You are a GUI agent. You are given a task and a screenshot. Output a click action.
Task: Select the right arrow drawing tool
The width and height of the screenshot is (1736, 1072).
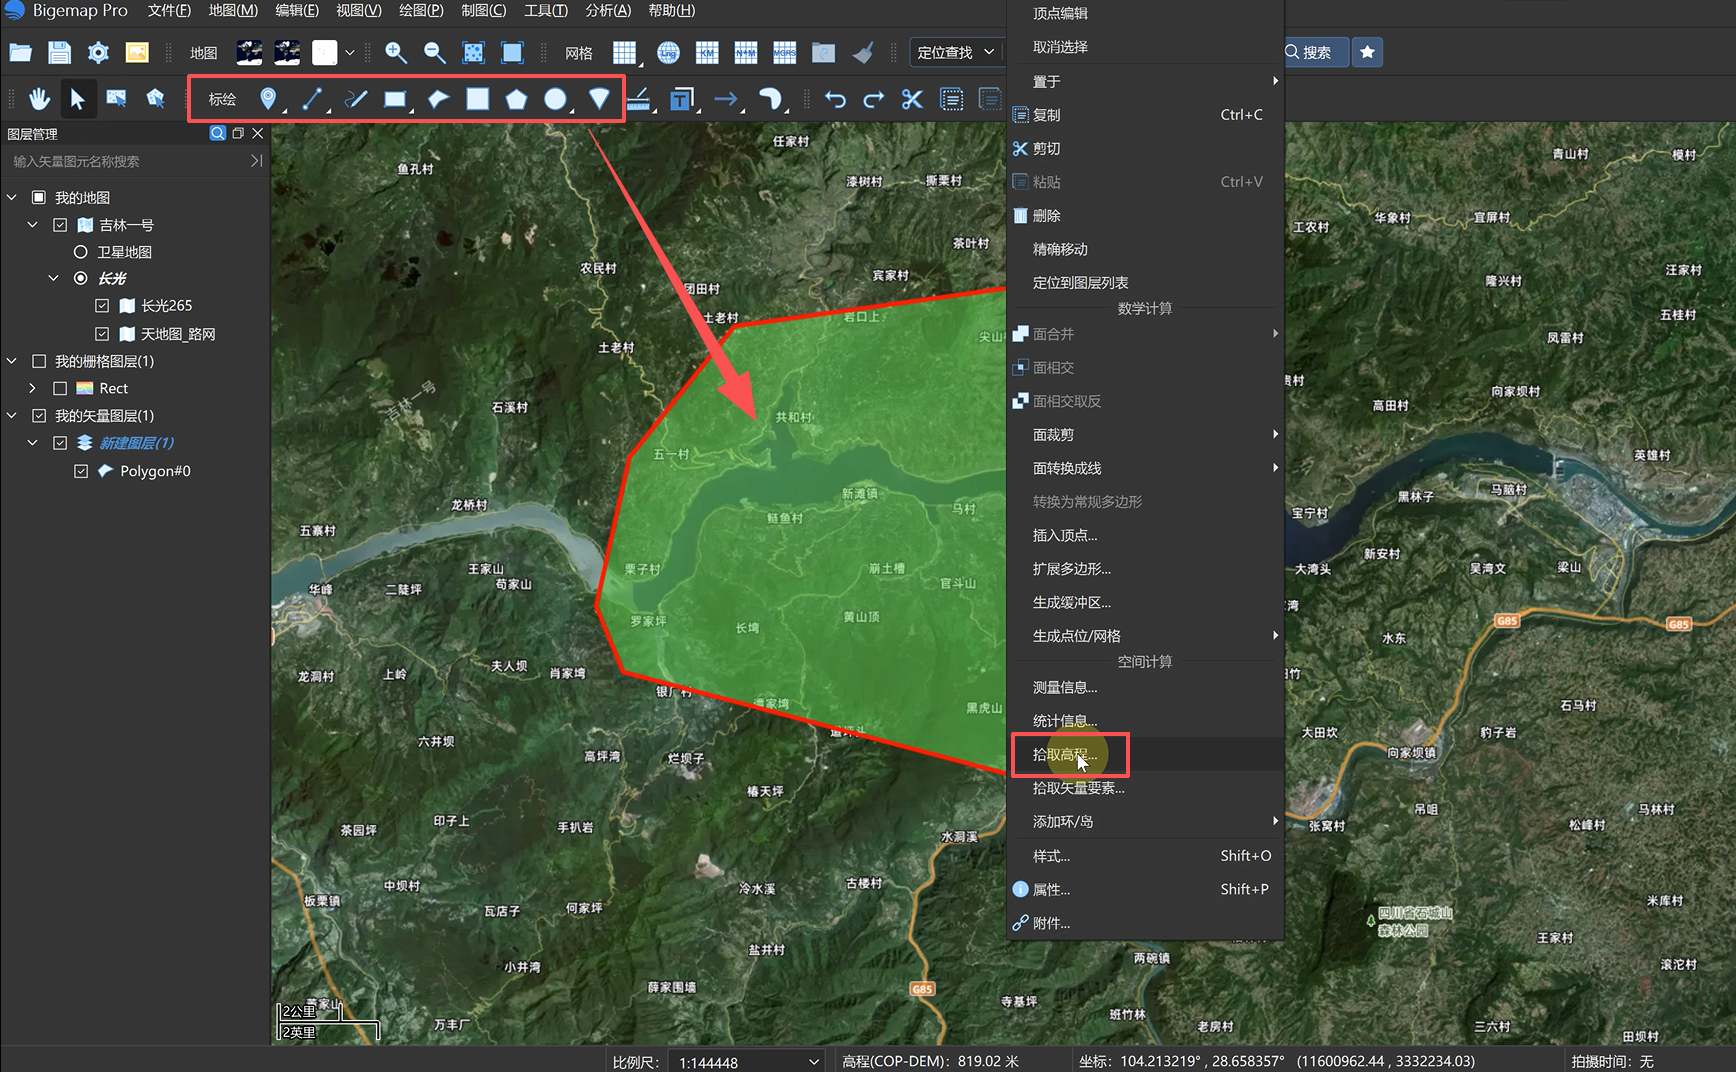coord(726,99)
